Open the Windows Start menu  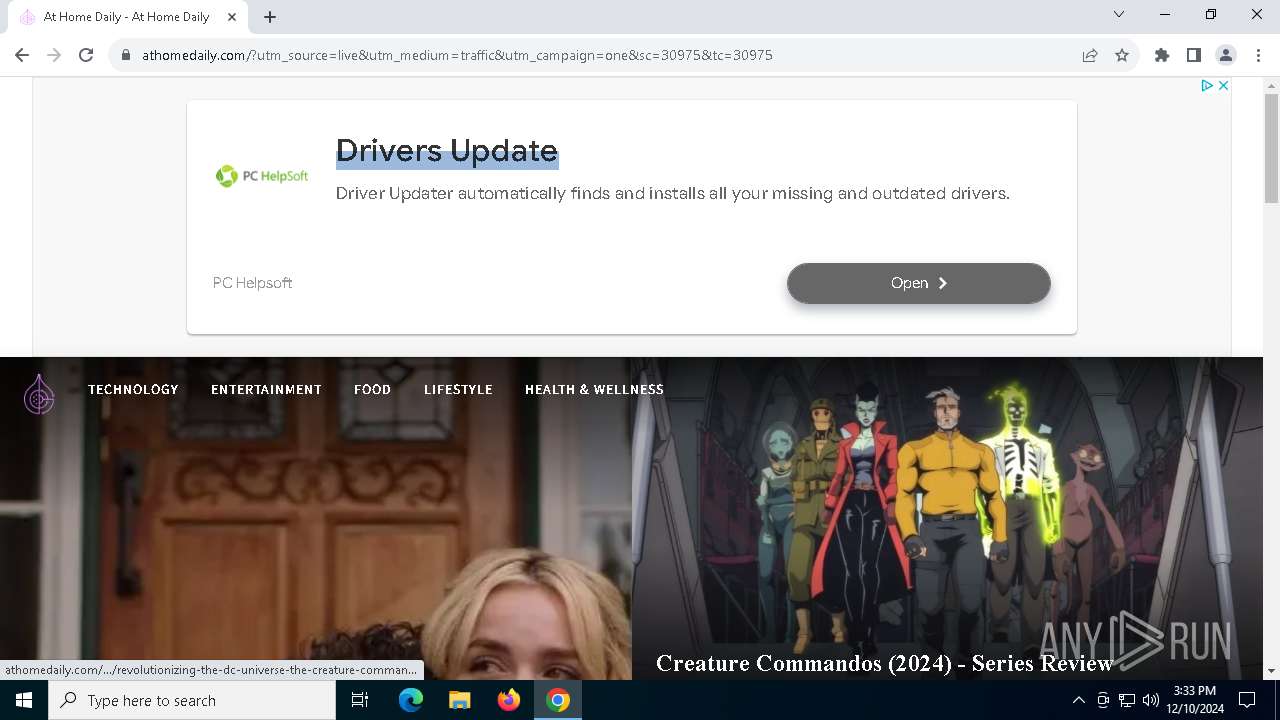24,700
